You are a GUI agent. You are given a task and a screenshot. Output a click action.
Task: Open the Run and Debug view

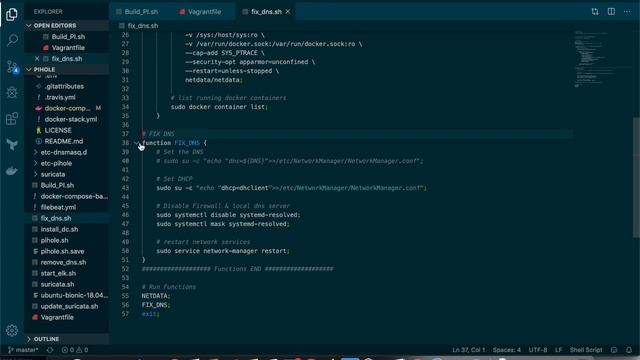coord(12,93)
